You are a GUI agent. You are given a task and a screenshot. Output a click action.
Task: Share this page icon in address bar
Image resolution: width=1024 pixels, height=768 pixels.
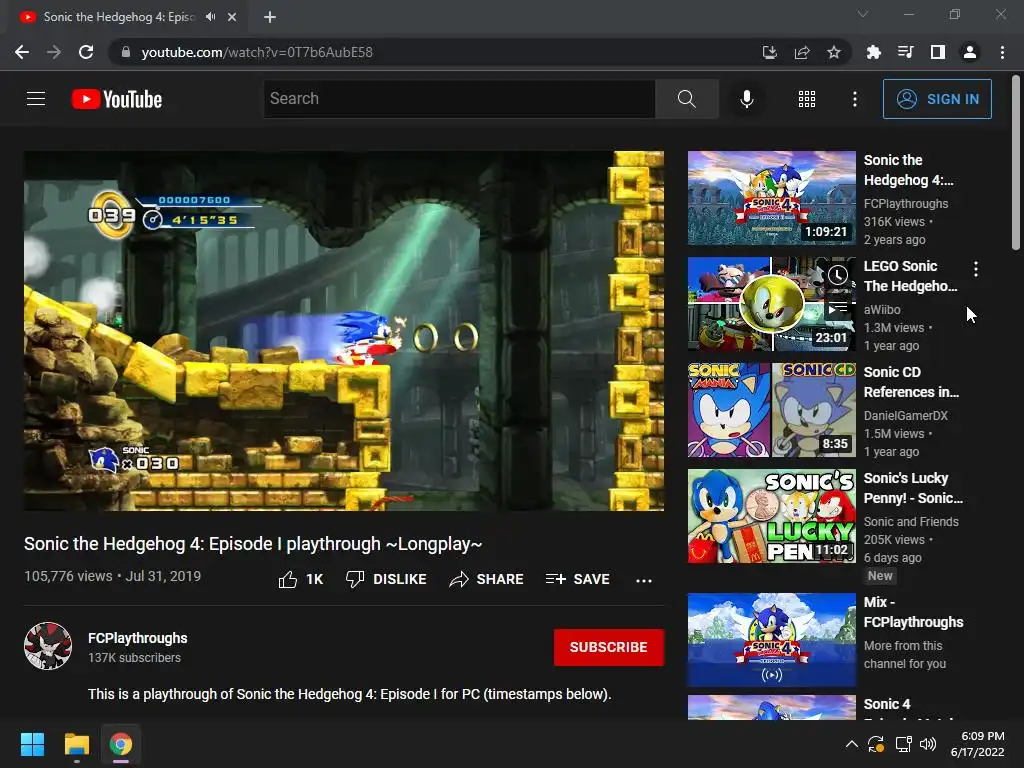click(x=801, y=52)
